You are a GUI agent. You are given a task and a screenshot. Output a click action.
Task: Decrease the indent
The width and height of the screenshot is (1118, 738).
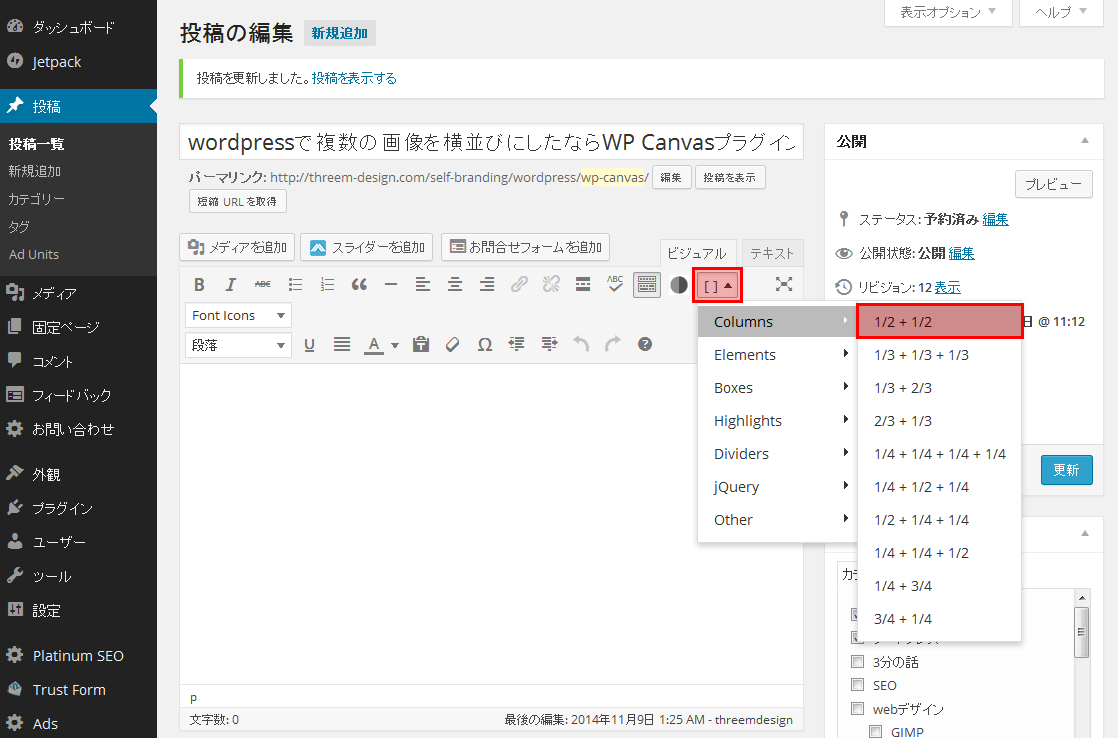coord(516,345)
